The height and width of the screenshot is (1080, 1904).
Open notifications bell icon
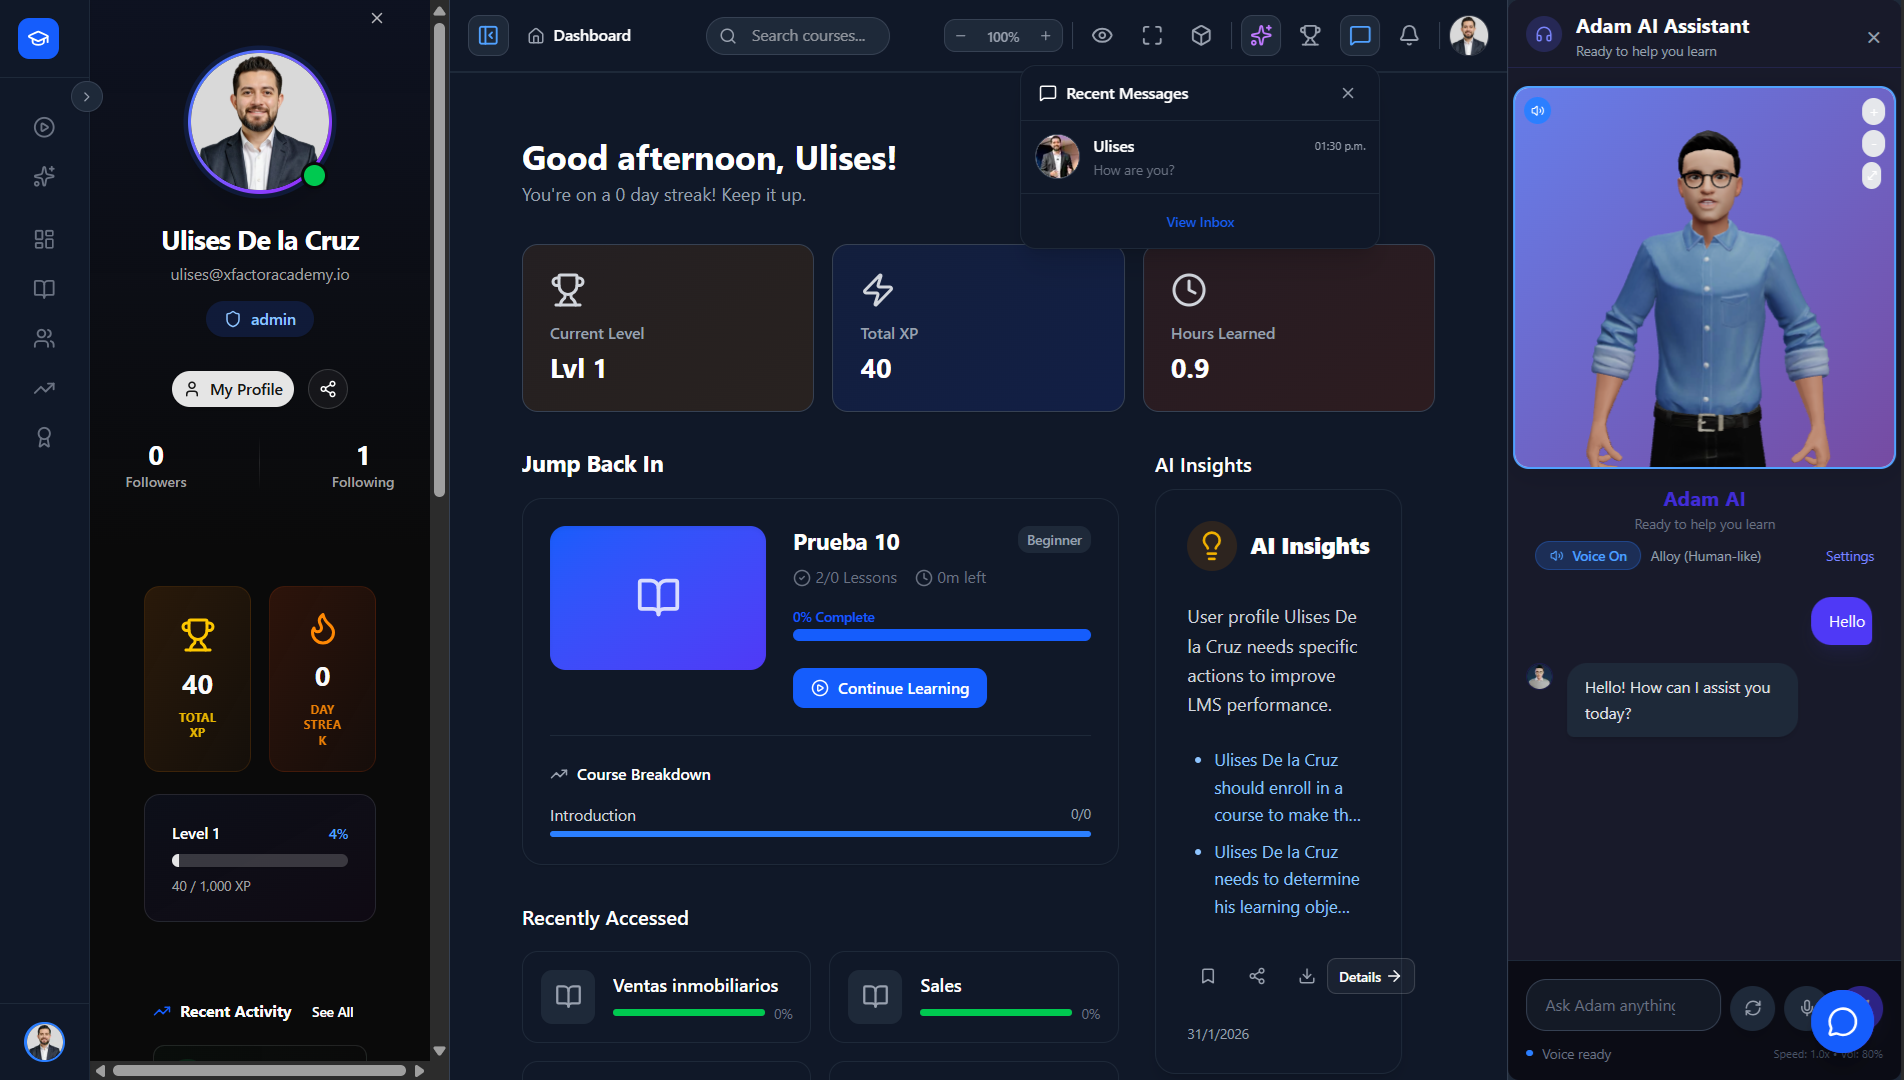(x=1409, y=35)
